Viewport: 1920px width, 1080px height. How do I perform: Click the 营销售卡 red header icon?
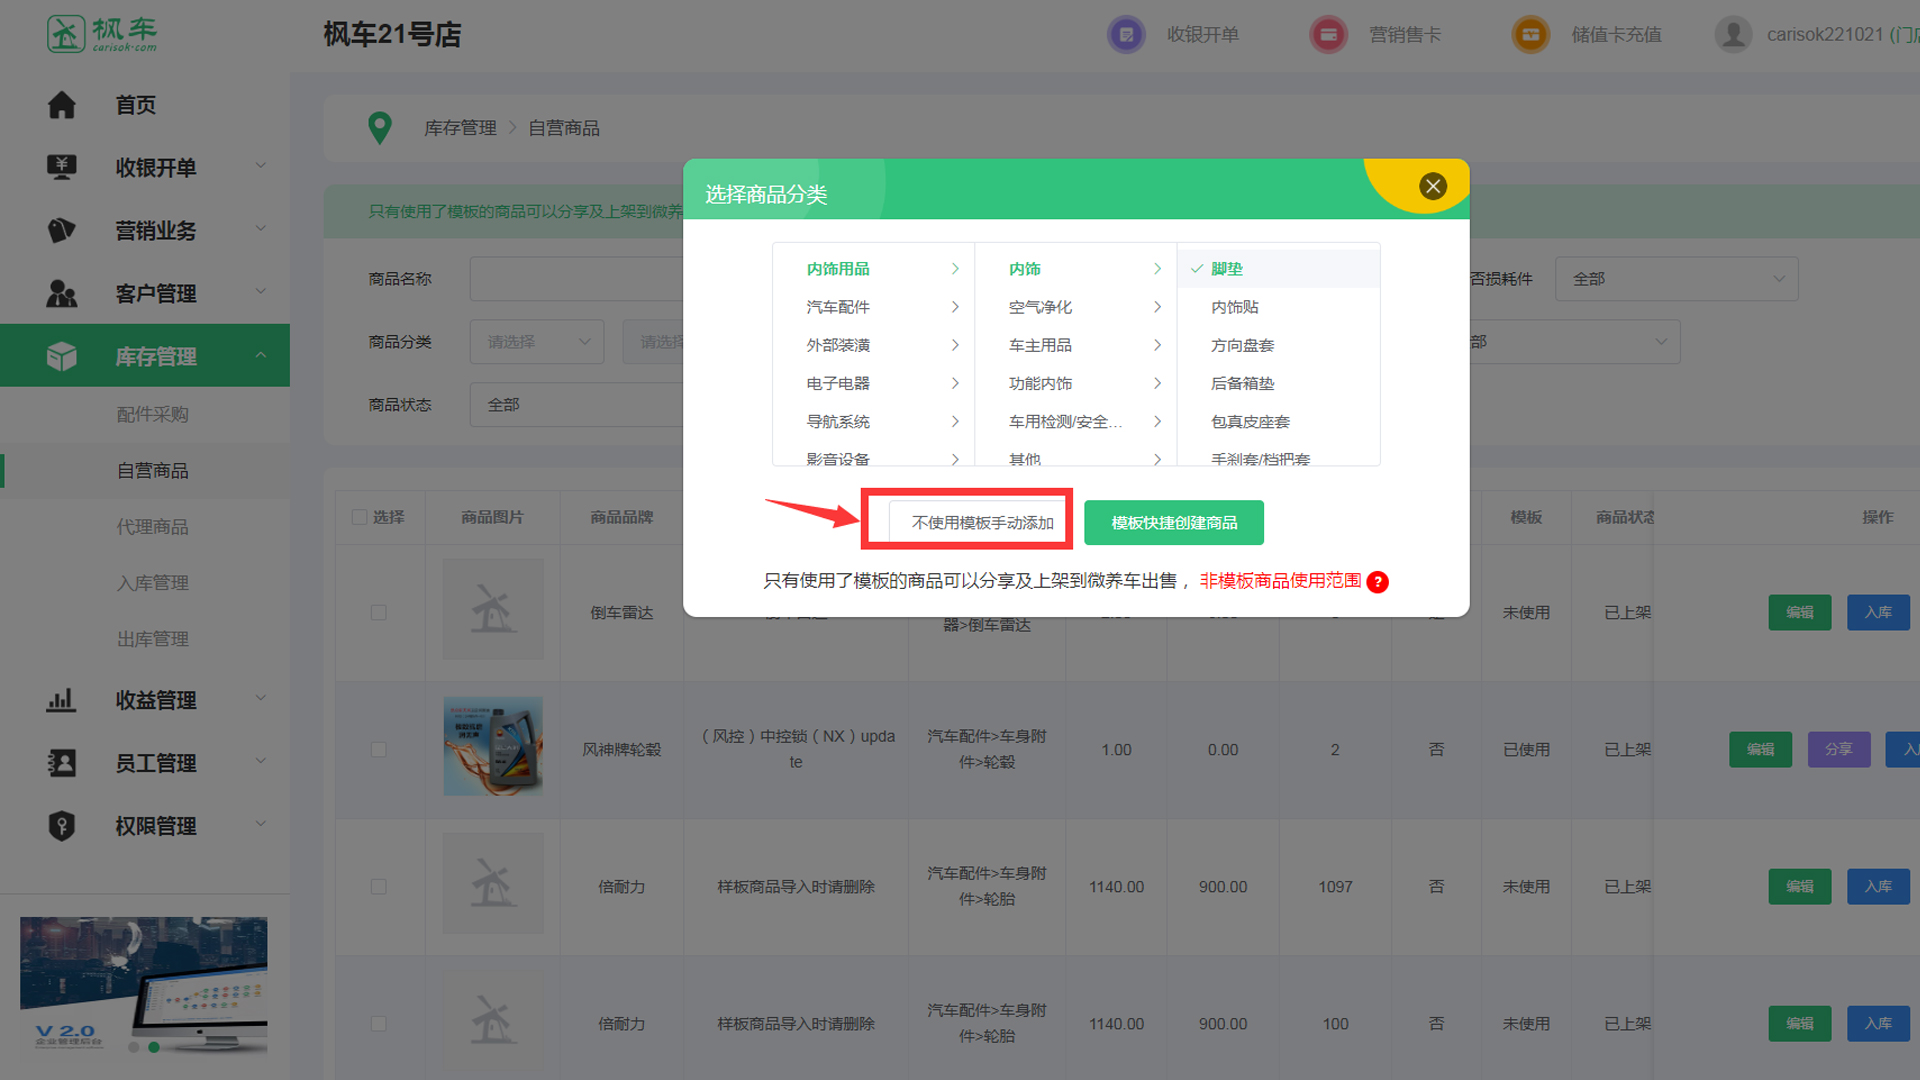(1328, 35)
